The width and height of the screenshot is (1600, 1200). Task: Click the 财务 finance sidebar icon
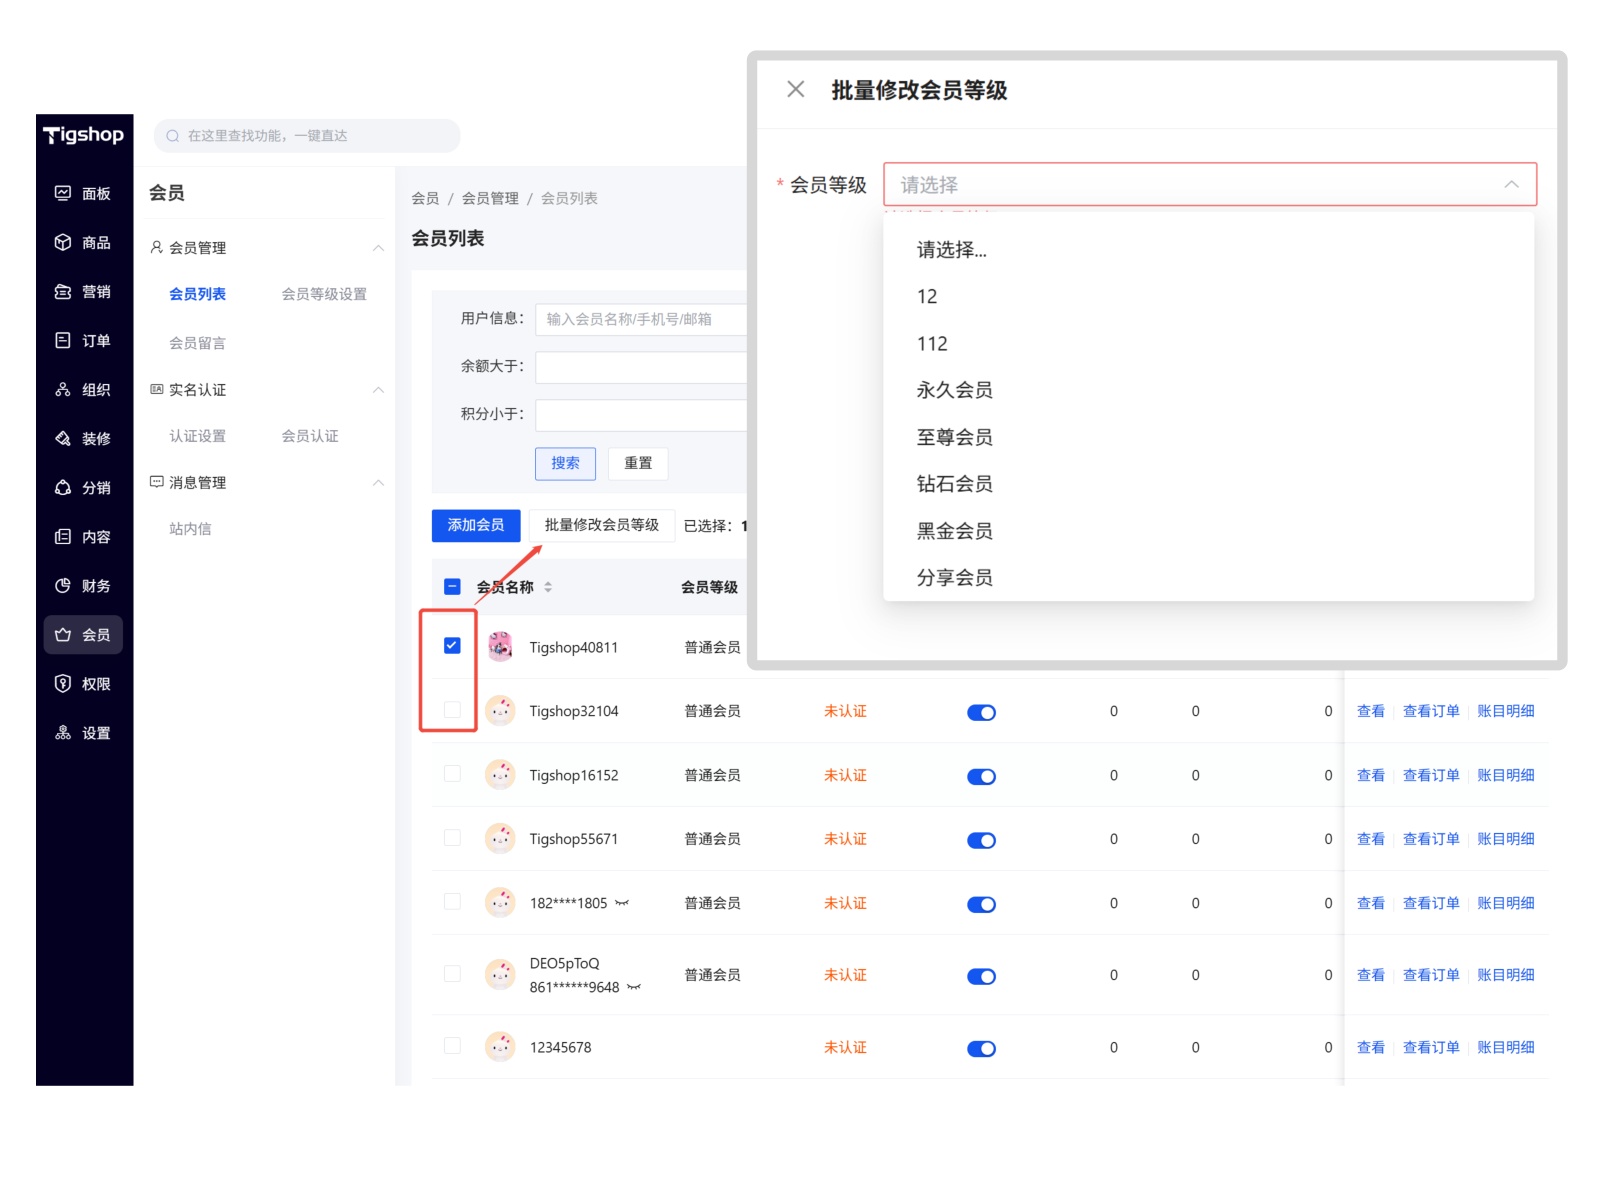63,585
